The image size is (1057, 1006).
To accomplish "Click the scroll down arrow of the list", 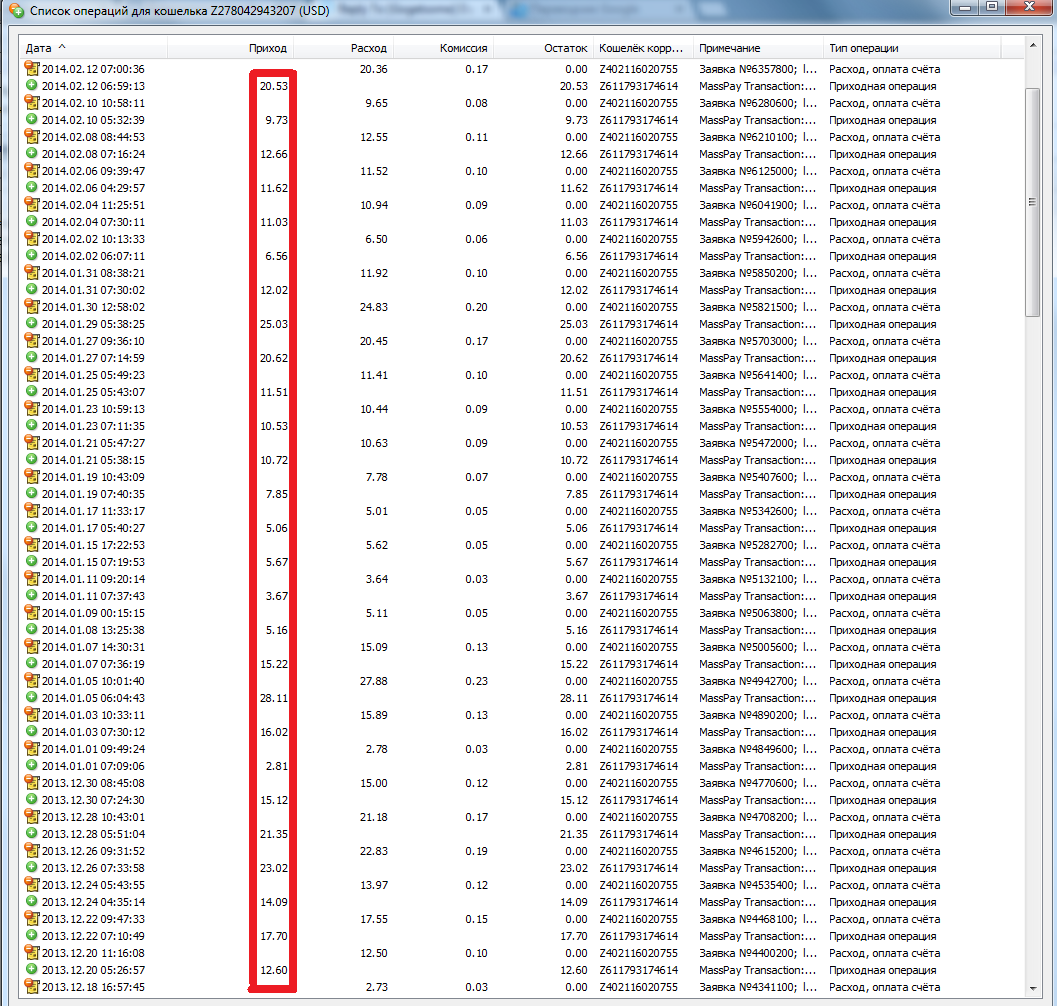I will coord(1032,988).
